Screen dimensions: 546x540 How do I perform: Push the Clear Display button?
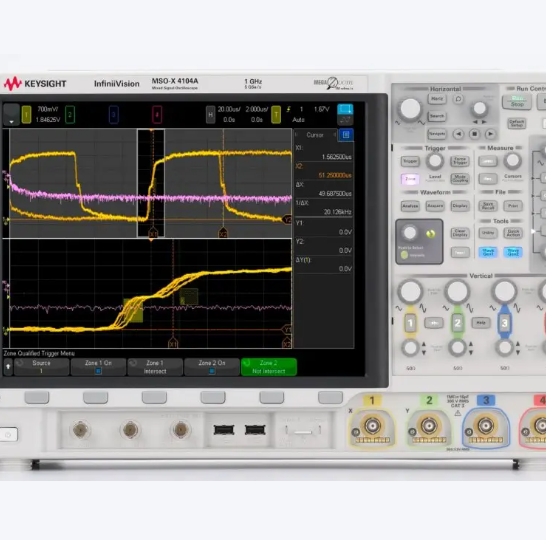pos(460,233)
